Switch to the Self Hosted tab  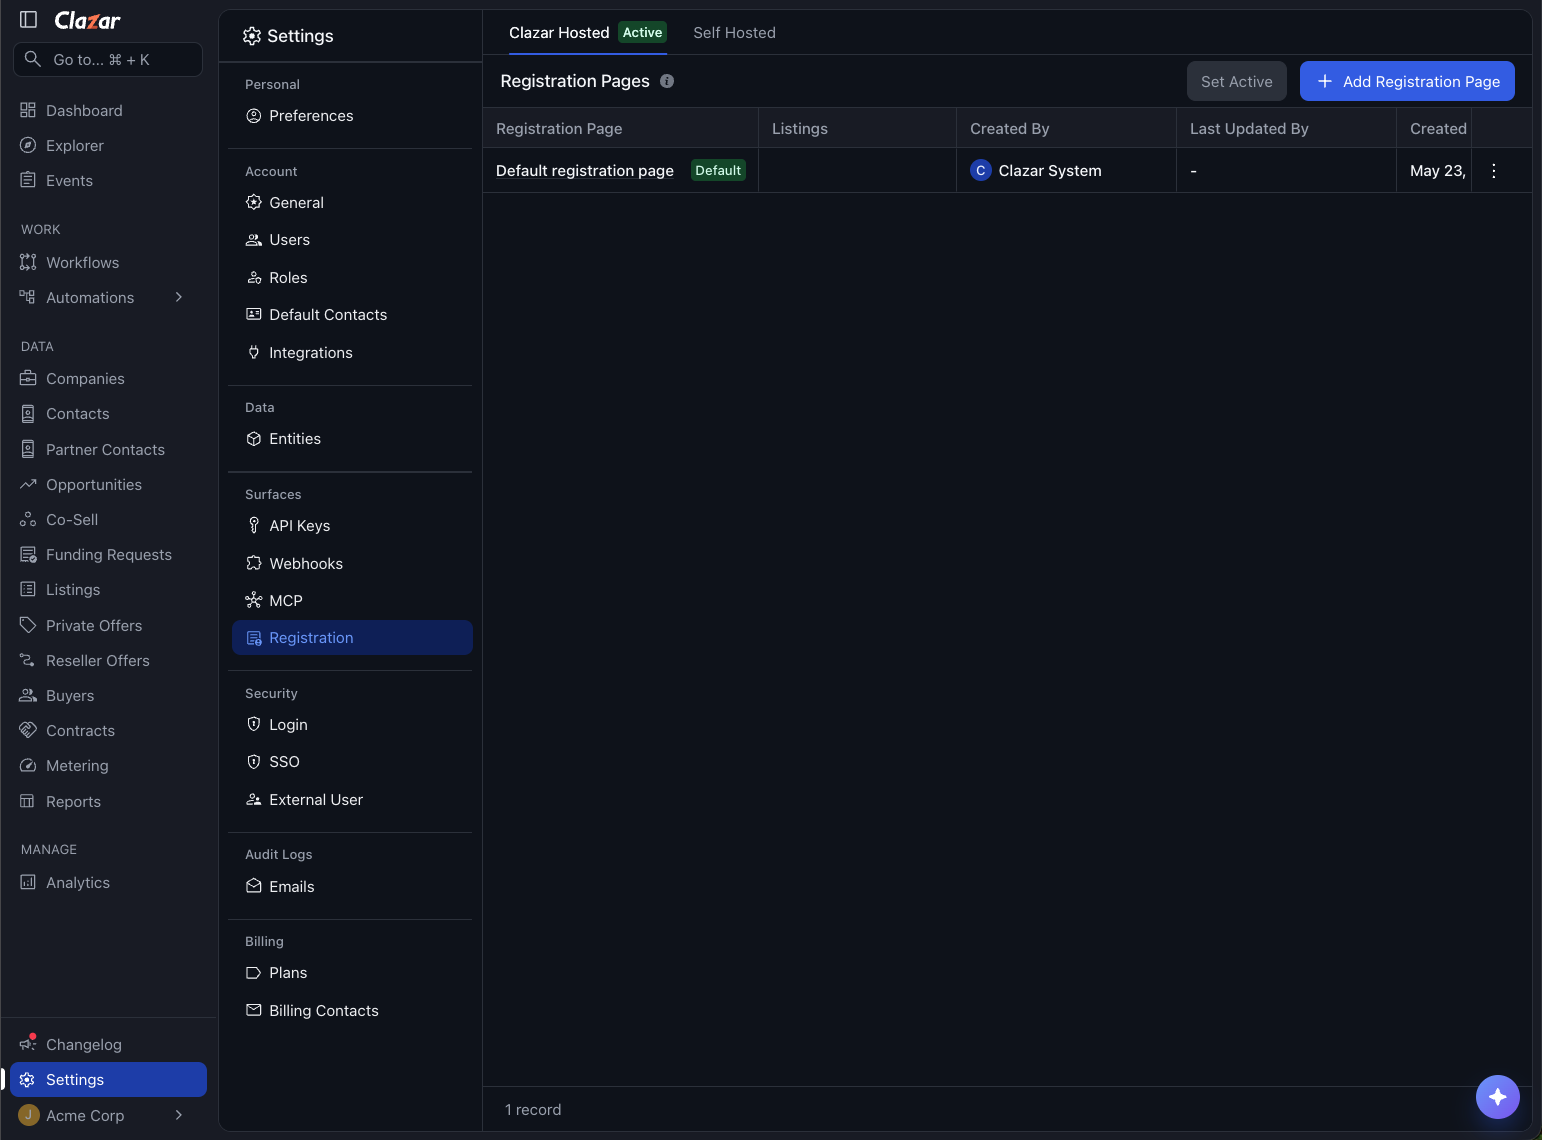click(x=734, y=33)
